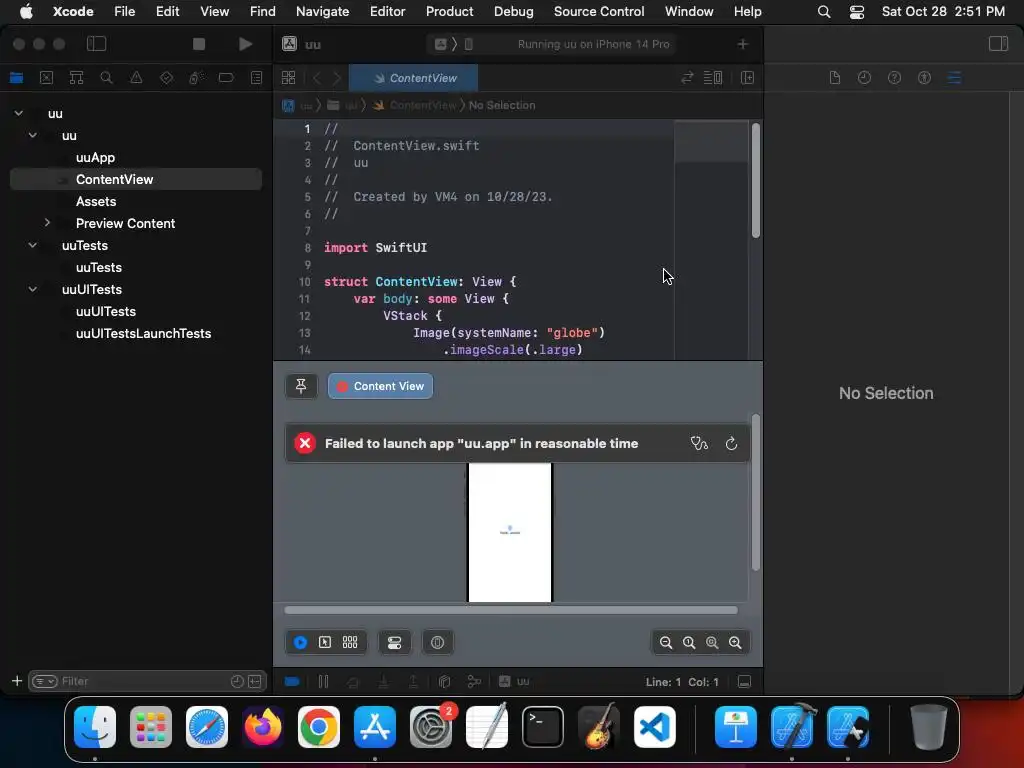This screenshot has height=768, width=1024.
Task: Go back in editor history
Action: [x=317, y=78]
